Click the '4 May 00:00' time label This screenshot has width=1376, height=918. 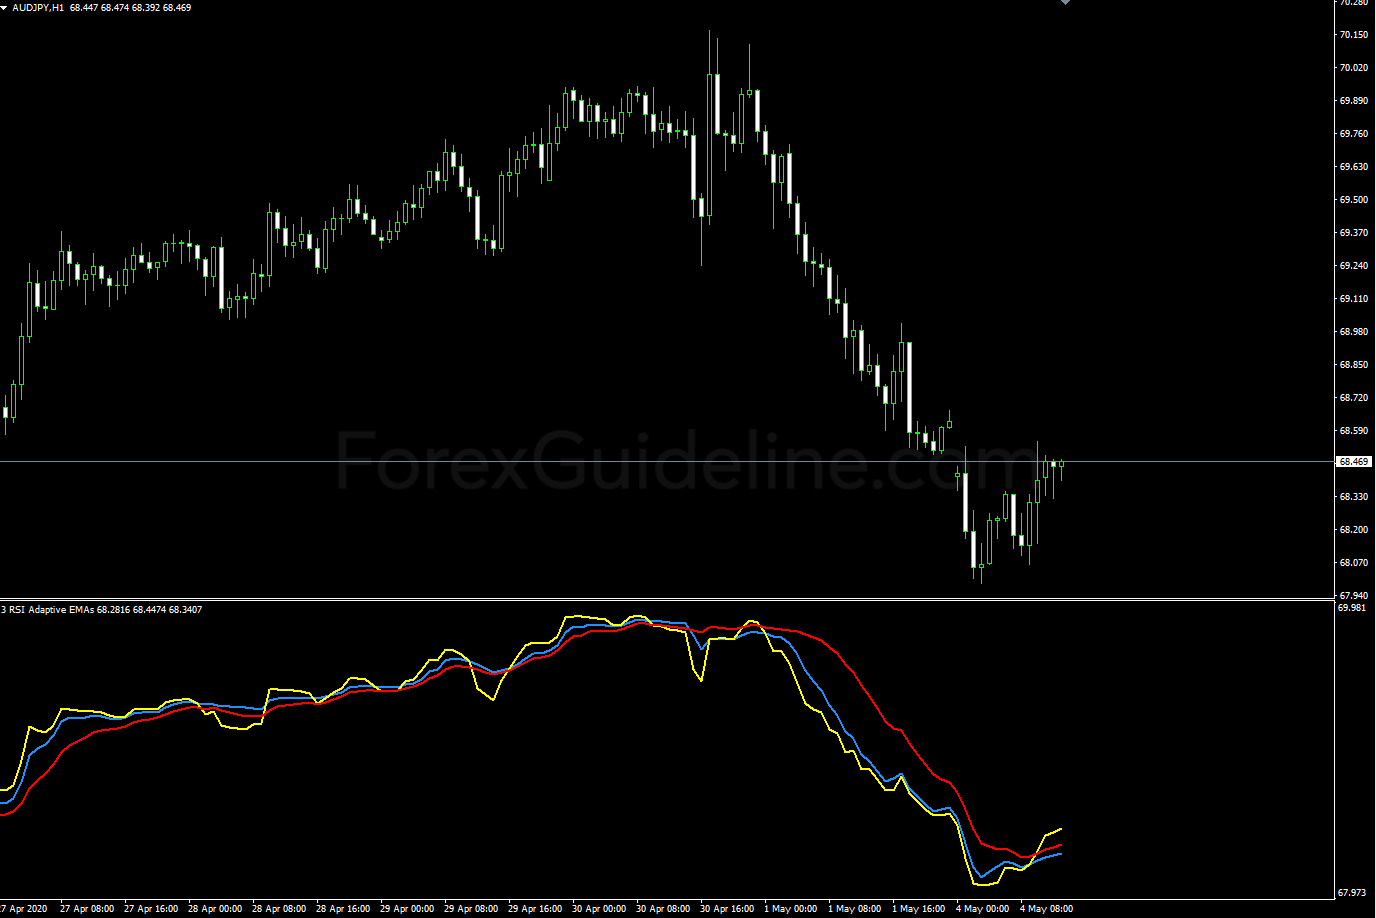point(983,909)
